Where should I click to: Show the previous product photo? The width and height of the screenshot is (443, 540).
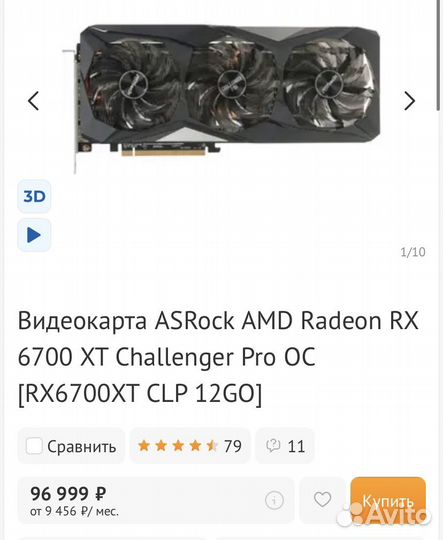[33, 101]
